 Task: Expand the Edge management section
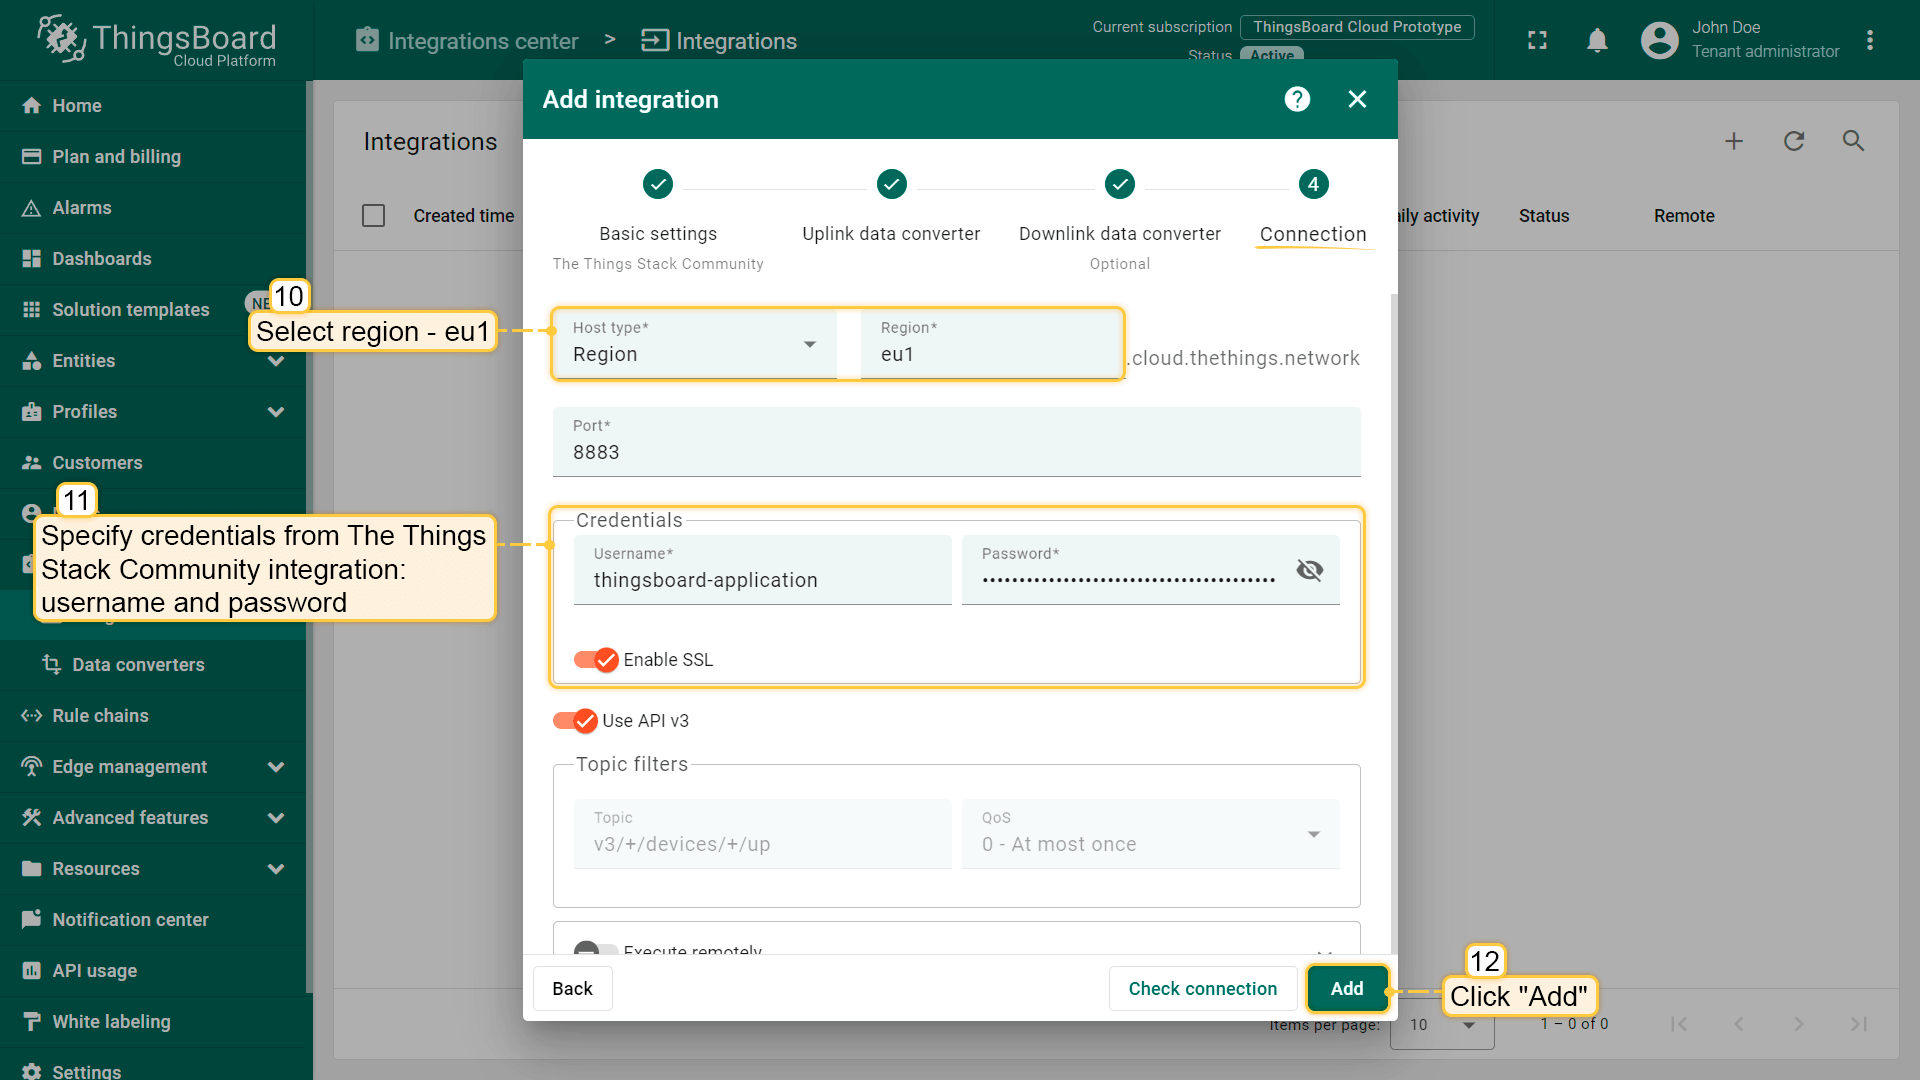point(276,767)
